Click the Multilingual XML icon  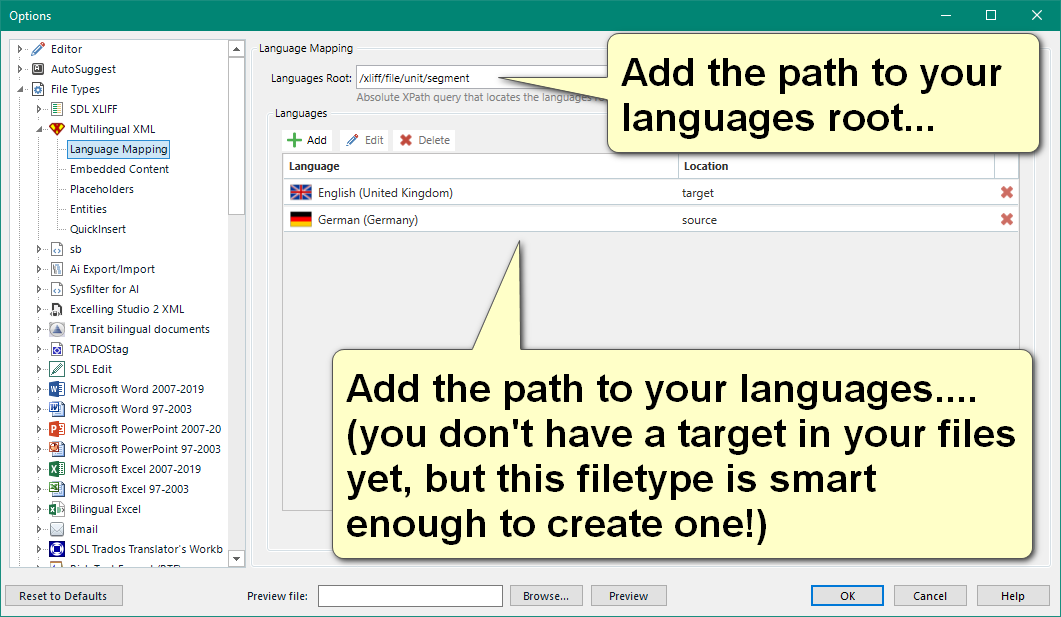(58, 129)
